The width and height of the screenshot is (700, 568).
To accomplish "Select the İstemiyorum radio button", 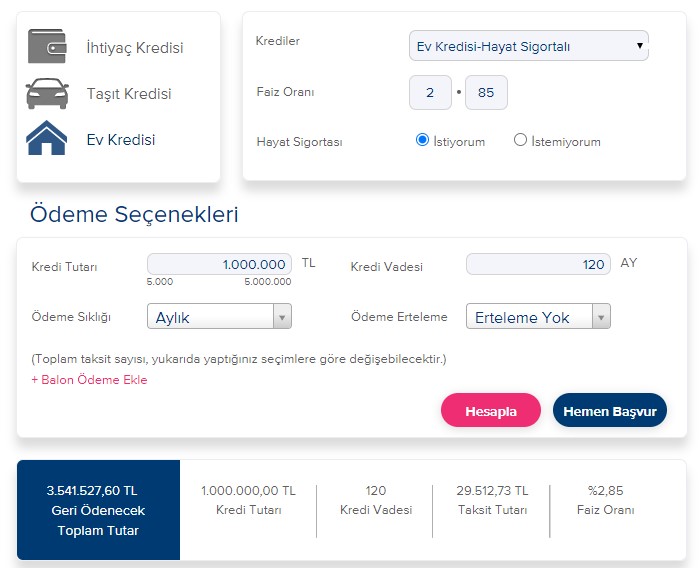I will [520, 140].
